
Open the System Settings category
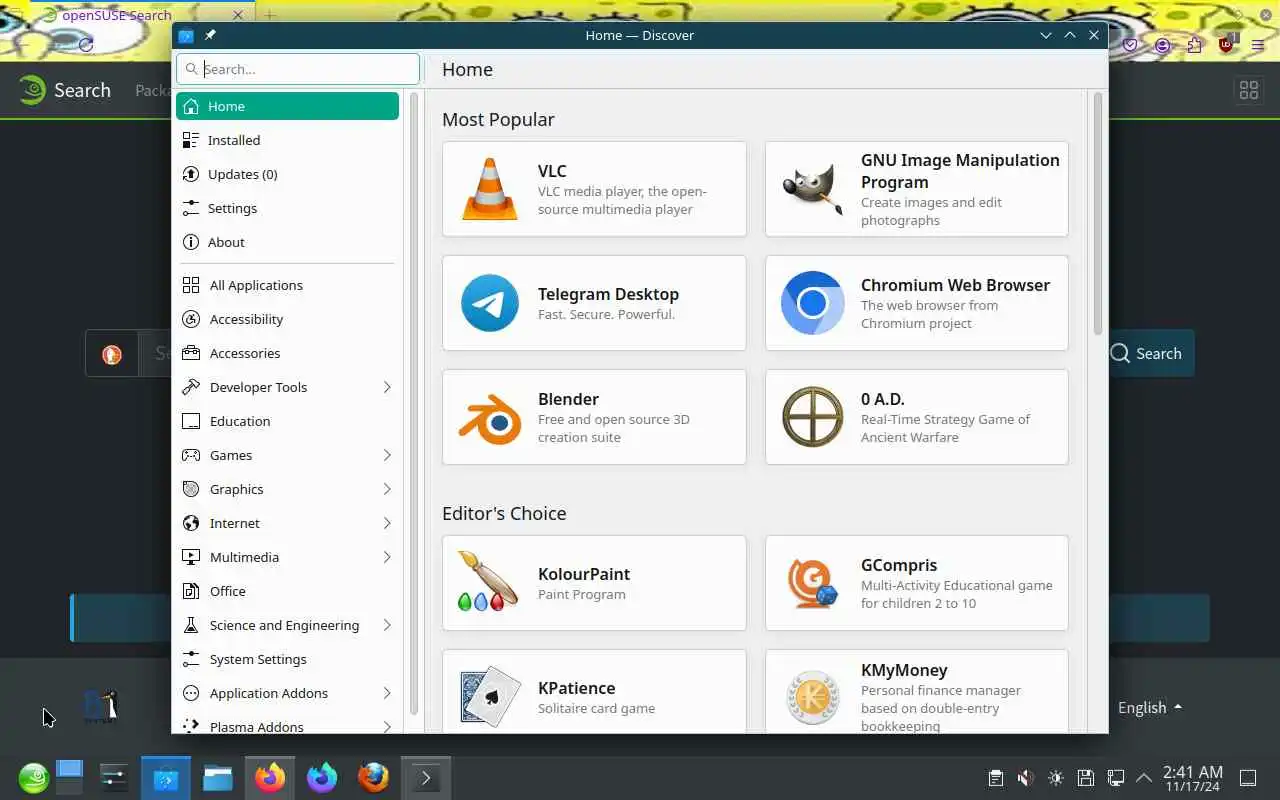tap(288, 659)
